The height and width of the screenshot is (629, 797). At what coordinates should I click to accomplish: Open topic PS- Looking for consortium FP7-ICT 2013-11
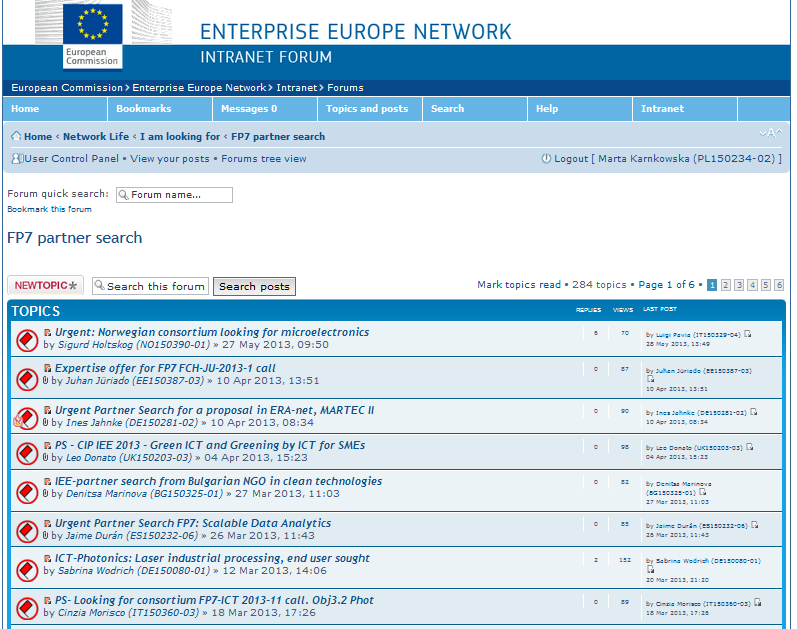tap(214, 600)
